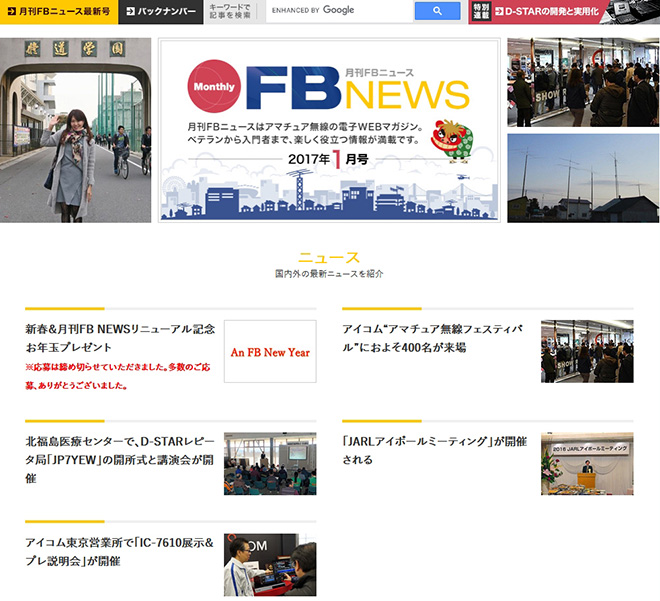Image resolution: width=660 pixels, height=601 pixels.
Task: Click the JARL meeting podium thumbnail
Action: (x=587, y=463)
